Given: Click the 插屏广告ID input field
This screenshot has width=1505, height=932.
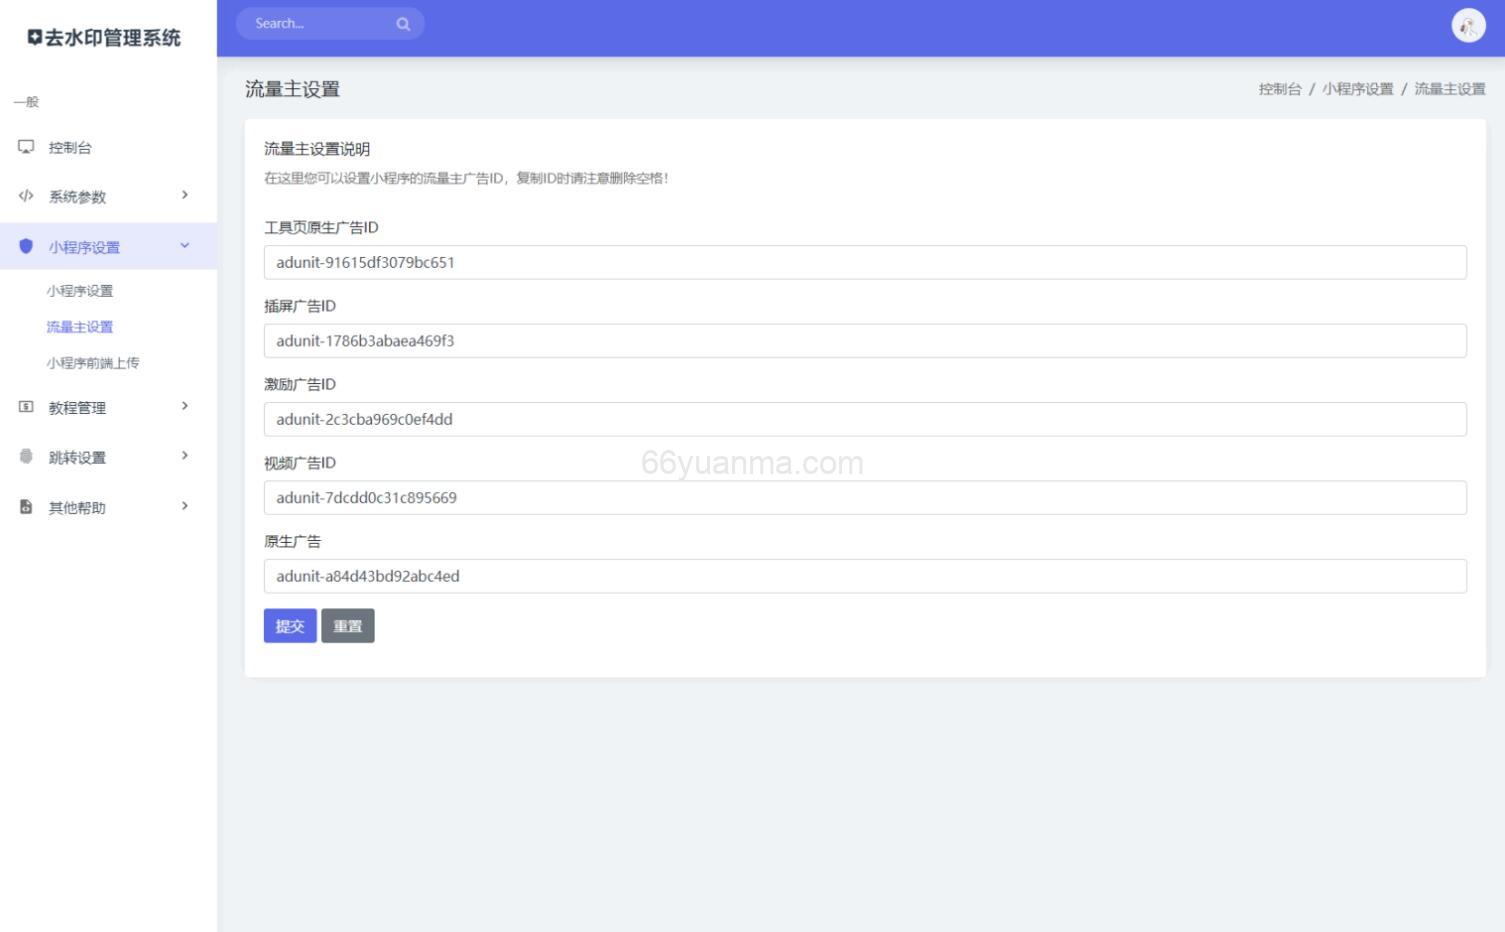Looking at the screenshot, I should click(864, 340).
